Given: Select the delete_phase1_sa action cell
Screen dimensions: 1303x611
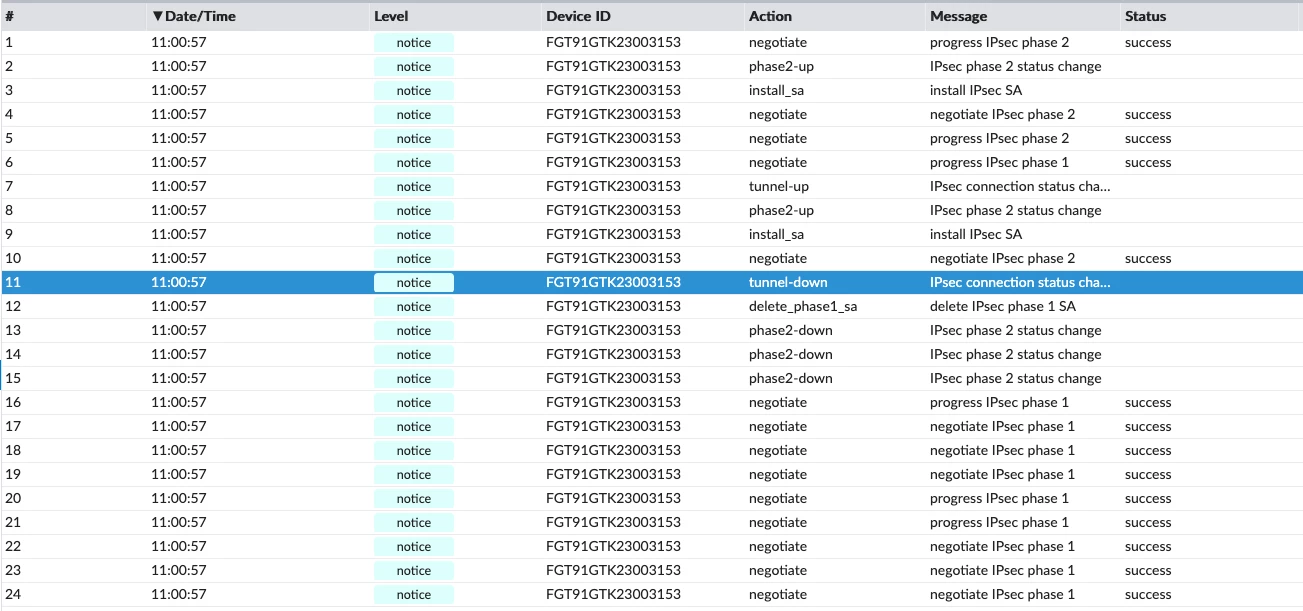Looking at the screenshot, I should (x=803, y=306).
